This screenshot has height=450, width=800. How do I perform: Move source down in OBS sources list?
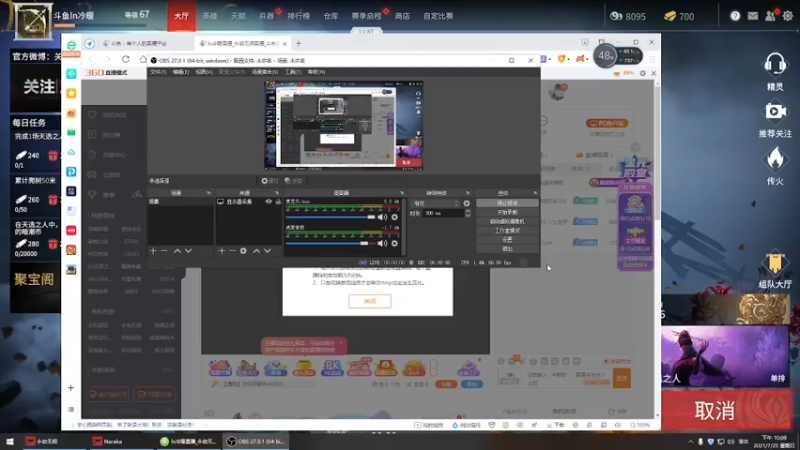[x=267, y=251]
